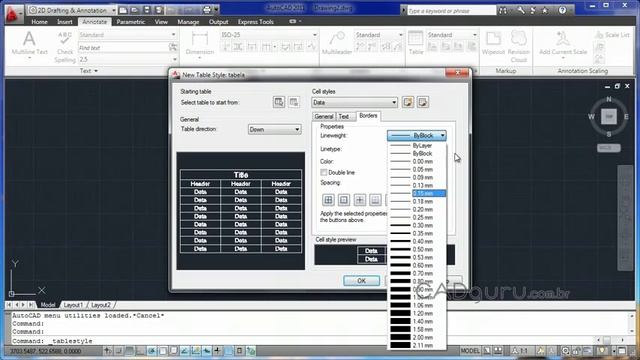Click TOP face on ViewCube

(x=609, y=117)
